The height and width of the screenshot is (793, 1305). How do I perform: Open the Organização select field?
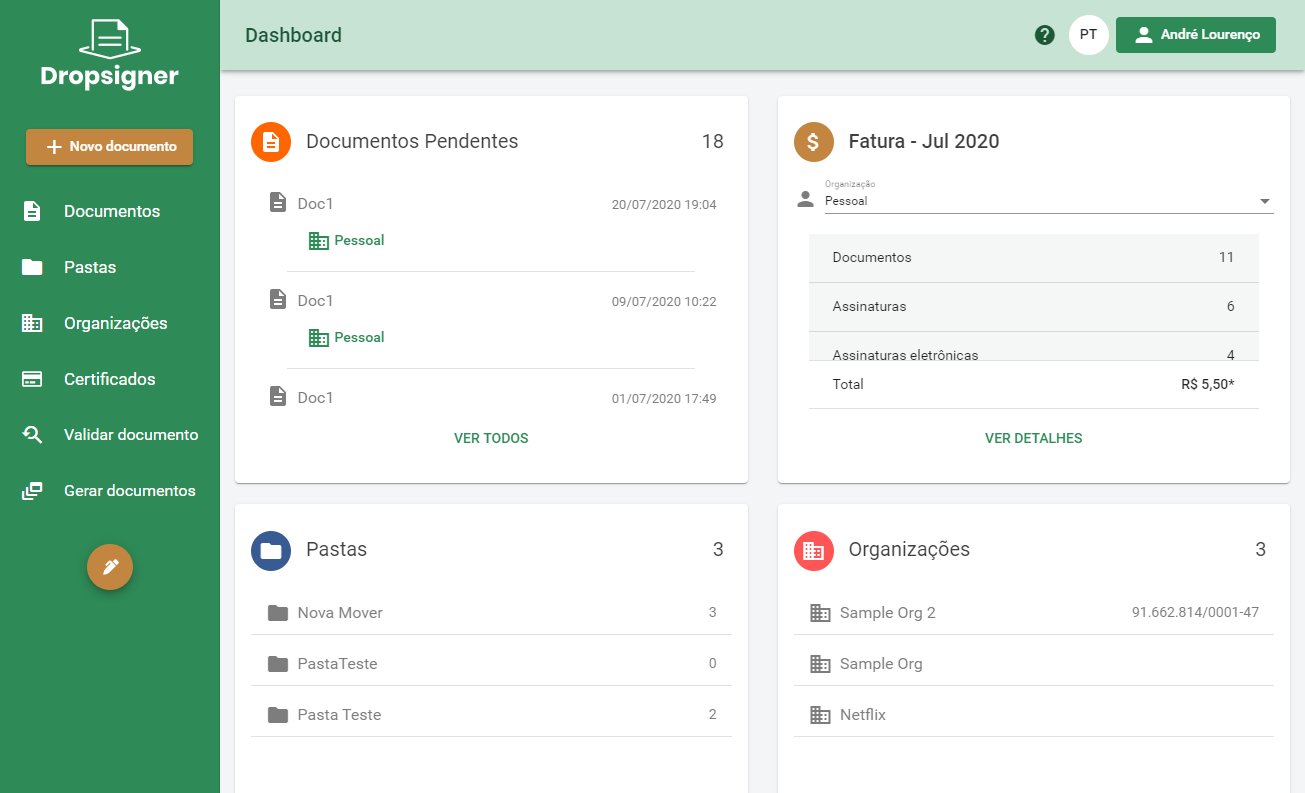(x=1048, y=197)
